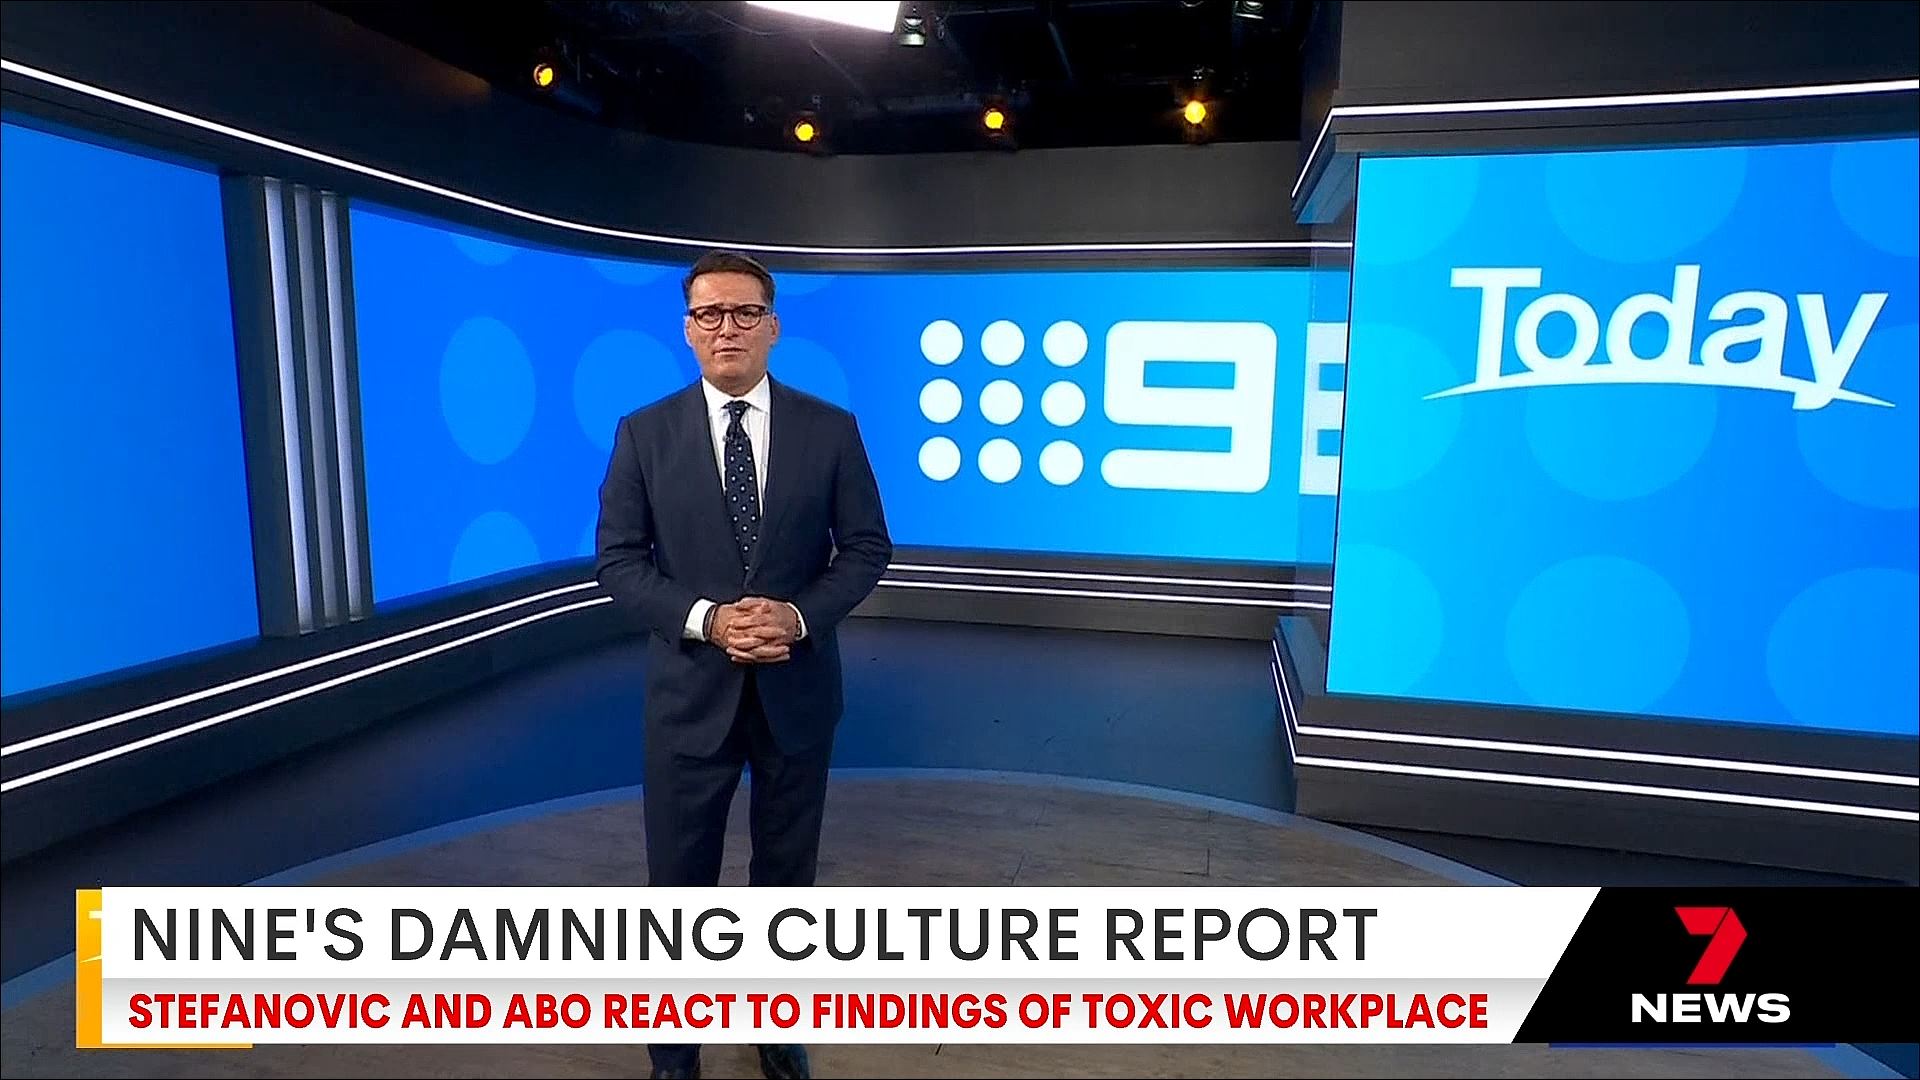Click the headline "NINE'S DAMNING CULTURE REPORT"
Viewport: 1920px width, 1080px height.
754,934
